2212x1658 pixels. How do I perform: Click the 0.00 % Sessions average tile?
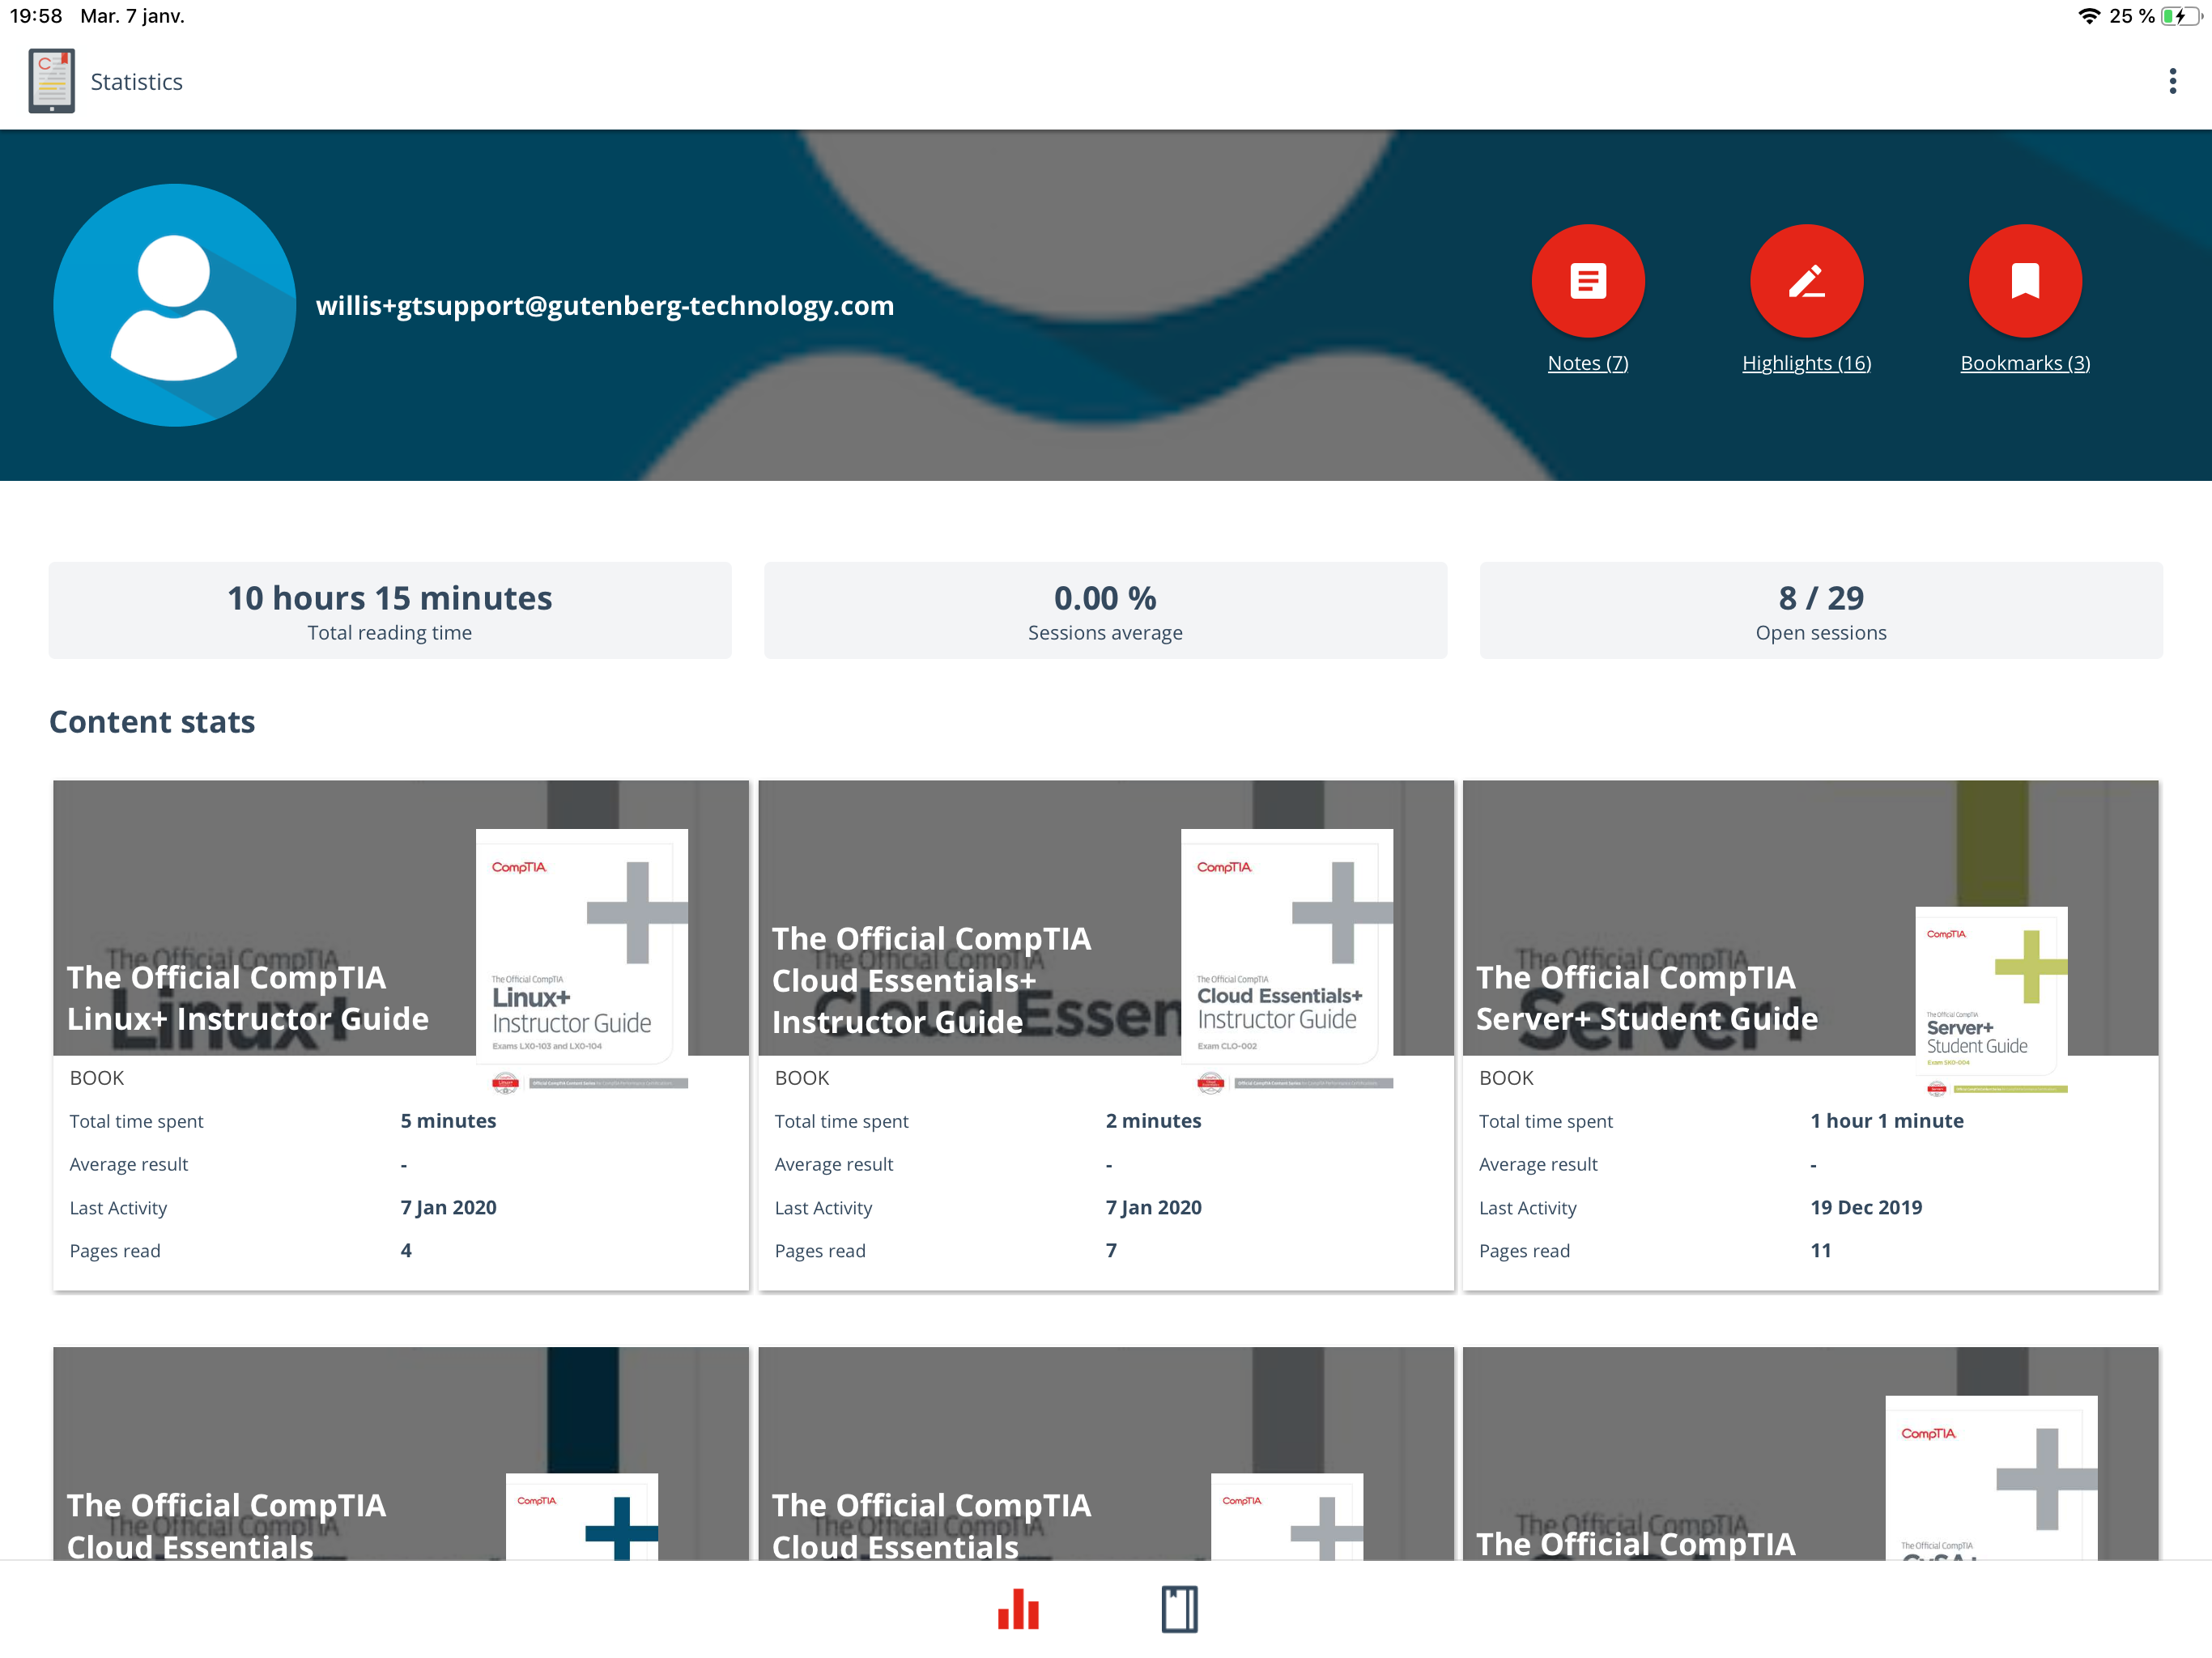[1105, 610]
